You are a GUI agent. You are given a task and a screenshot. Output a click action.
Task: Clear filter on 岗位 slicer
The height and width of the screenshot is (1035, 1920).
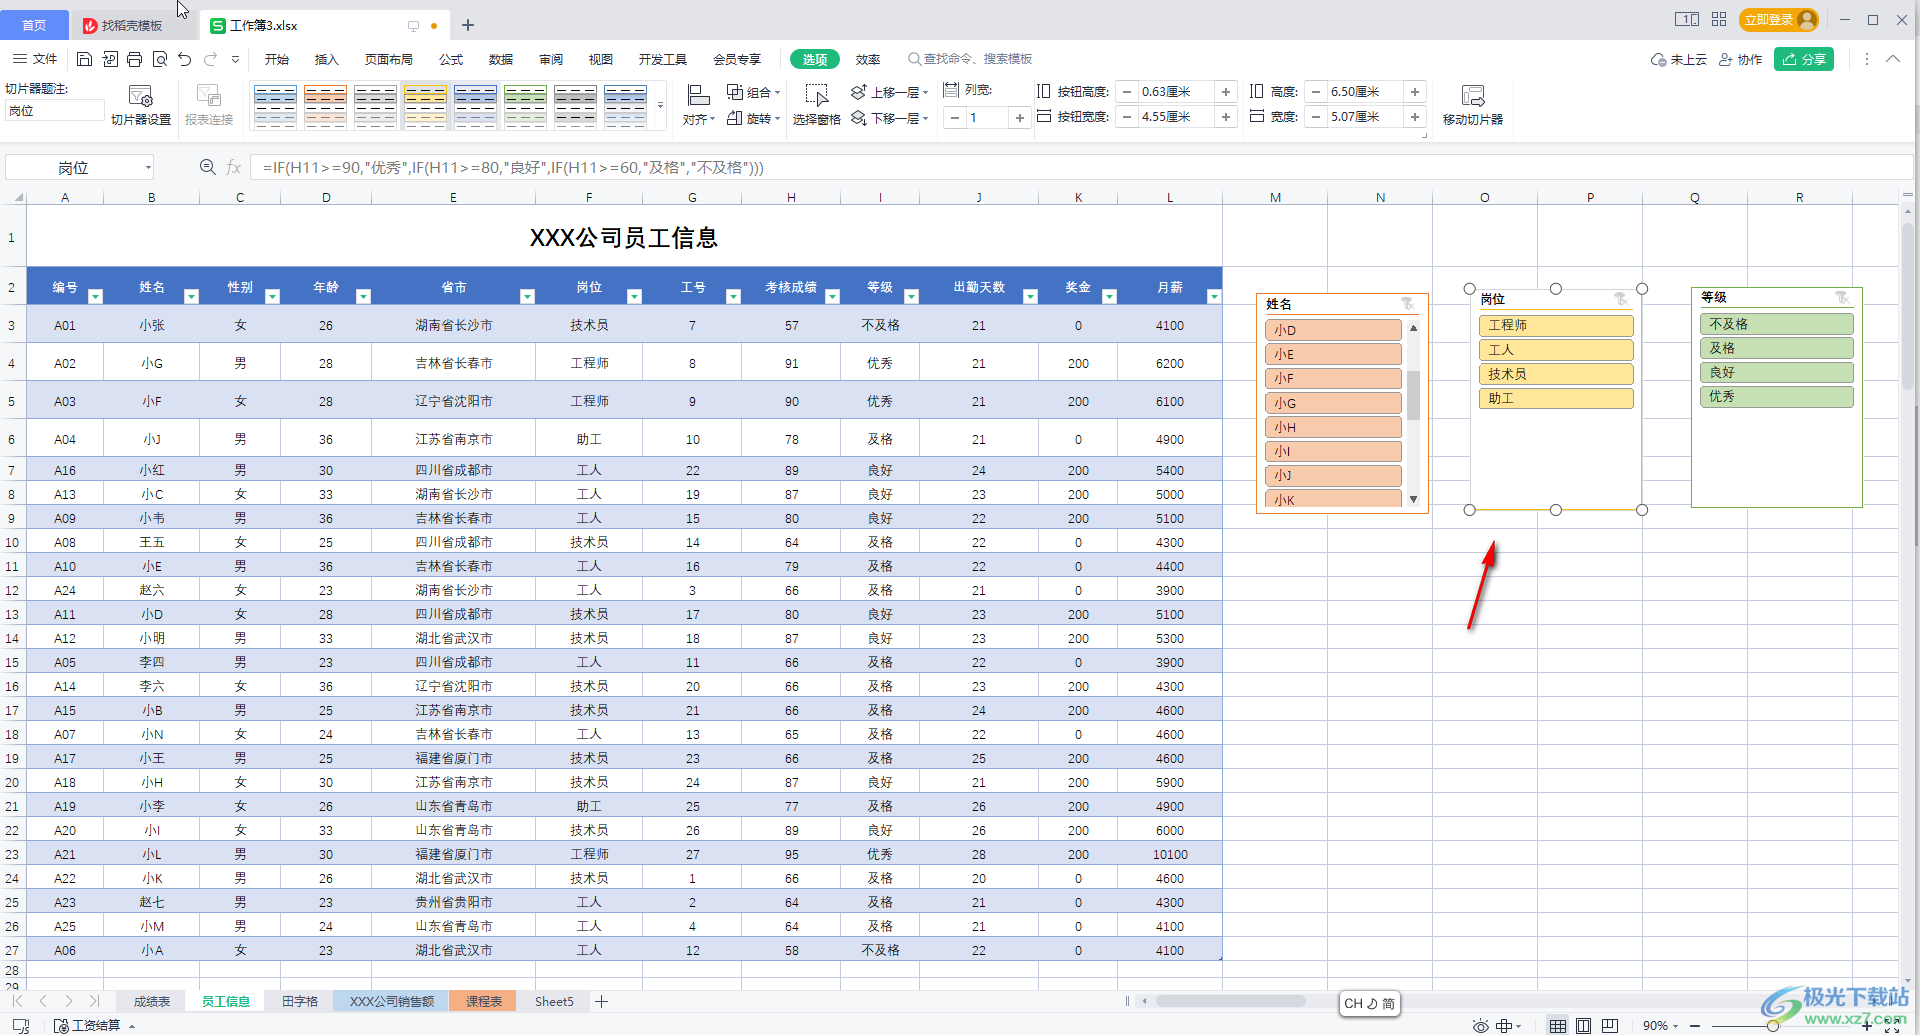1621,299
